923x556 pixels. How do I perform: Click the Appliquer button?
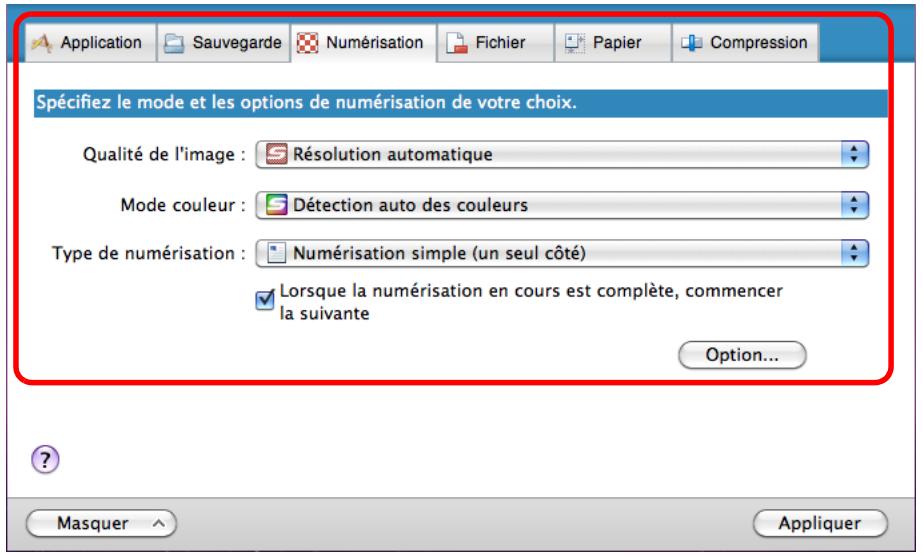[x=820, y=523]
